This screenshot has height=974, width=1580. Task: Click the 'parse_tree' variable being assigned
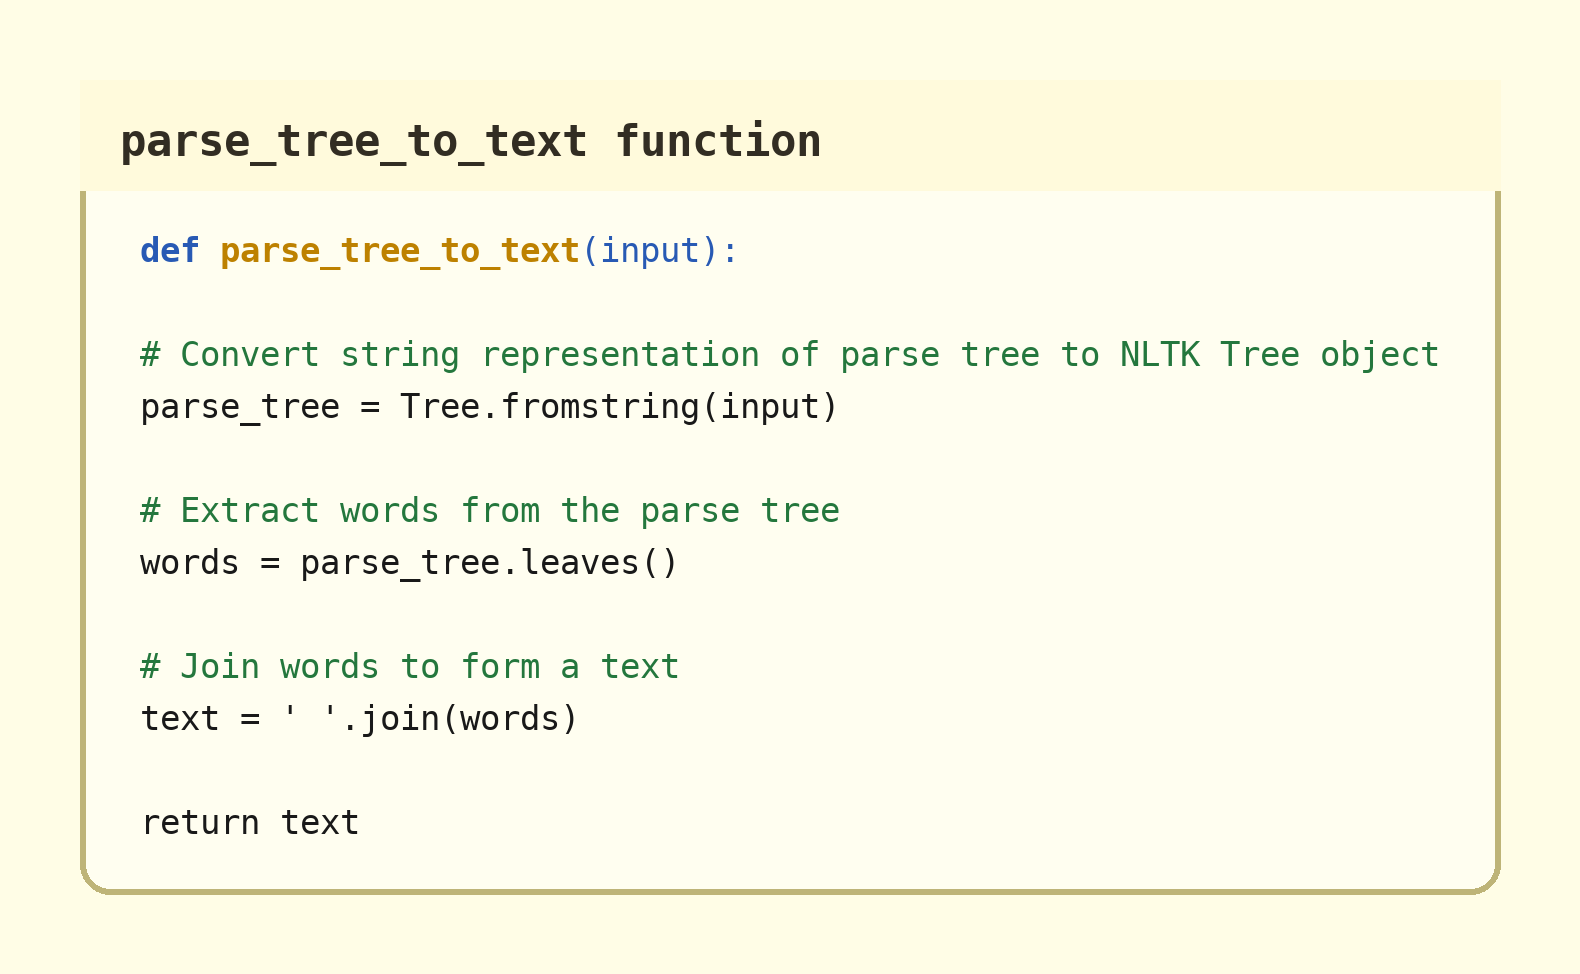click(x=239, y=407)
